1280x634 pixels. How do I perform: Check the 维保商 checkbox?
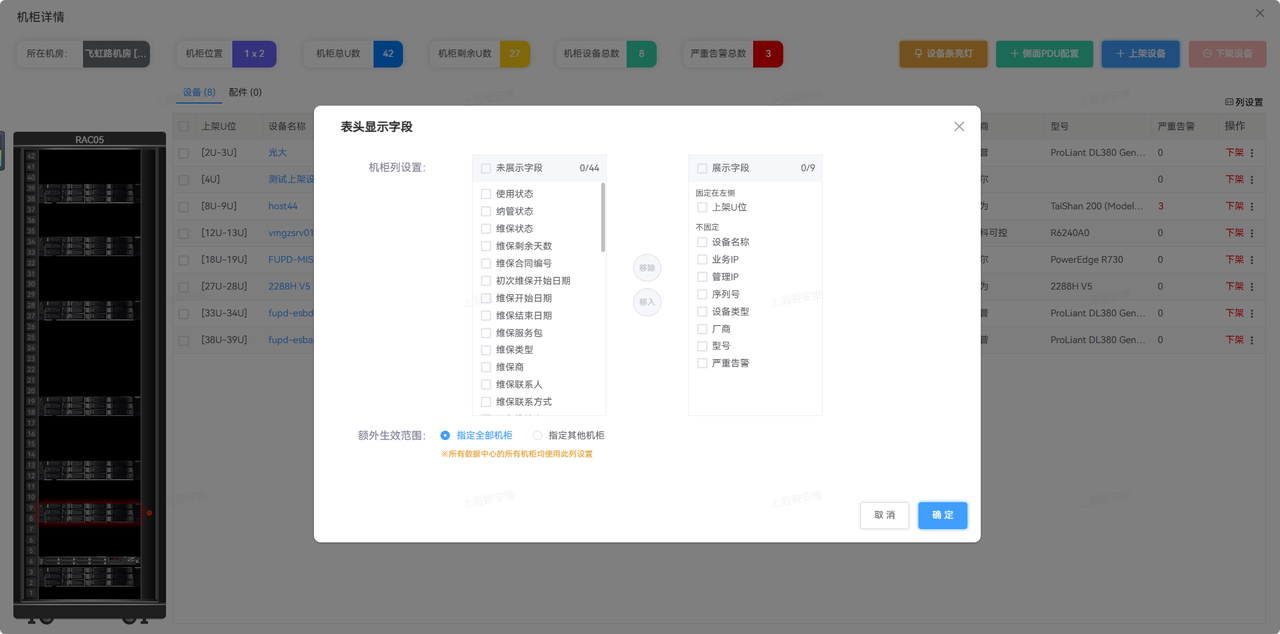(x=486, y=367)
